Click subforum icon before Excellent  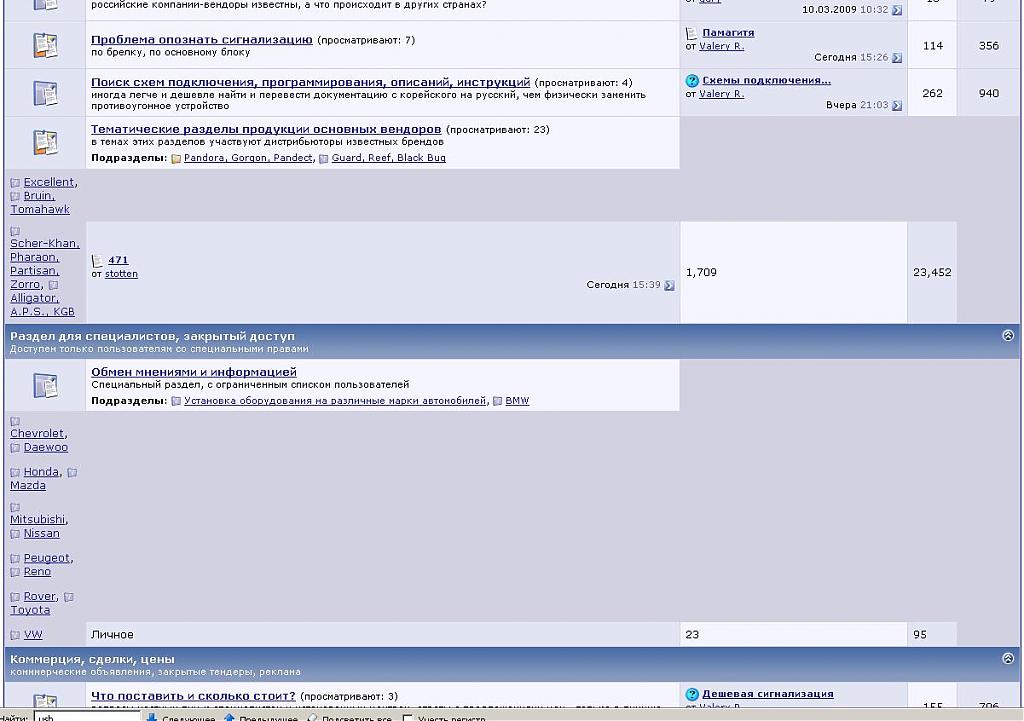15,183
